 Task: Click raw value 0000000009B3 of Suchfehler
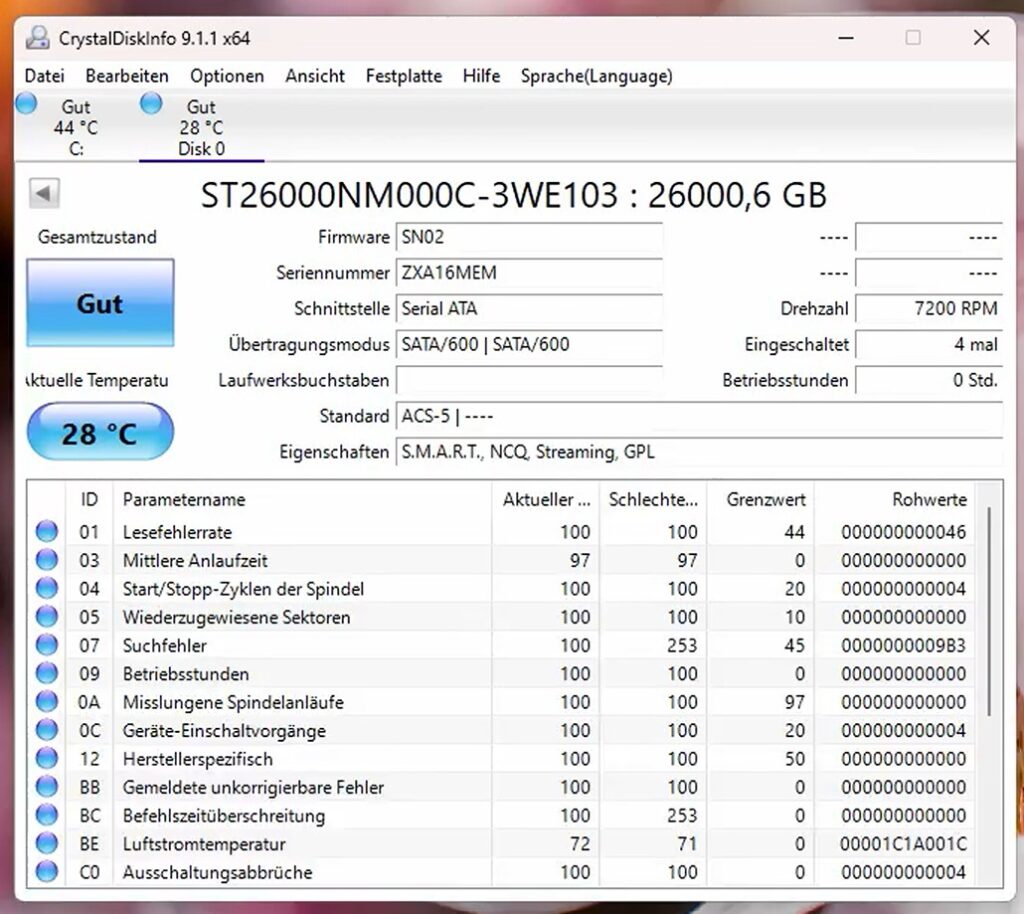tap(903, 646)
